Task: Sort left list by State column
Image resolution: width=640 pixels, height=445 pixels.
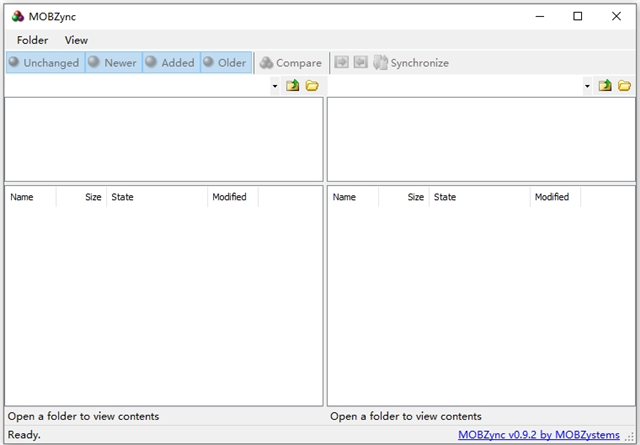Action: [x=157, y=197]
